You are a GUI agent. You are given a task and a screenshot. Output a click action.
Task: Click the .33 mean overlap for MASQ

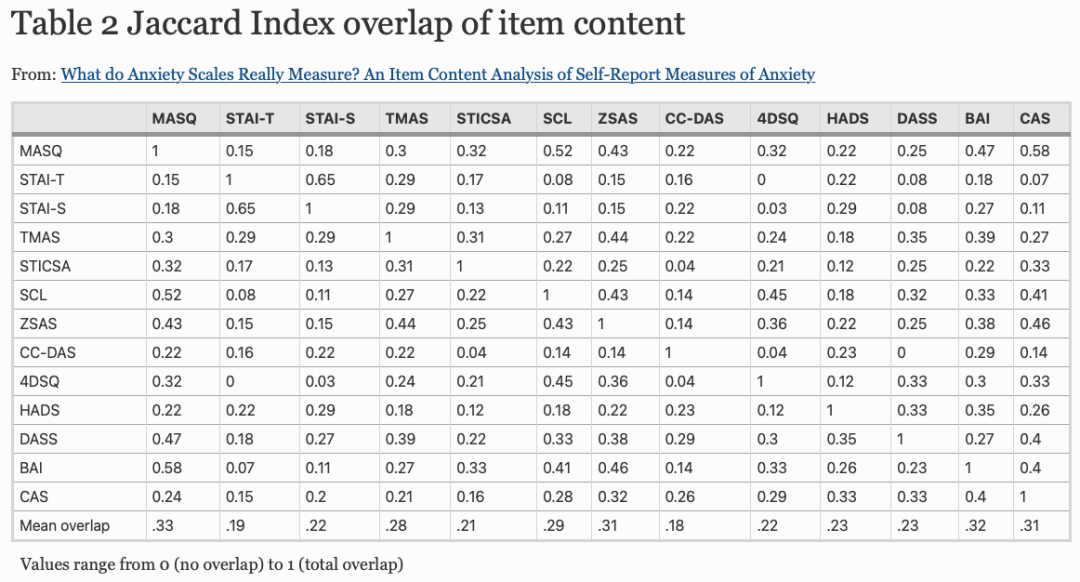click(163, 526)
